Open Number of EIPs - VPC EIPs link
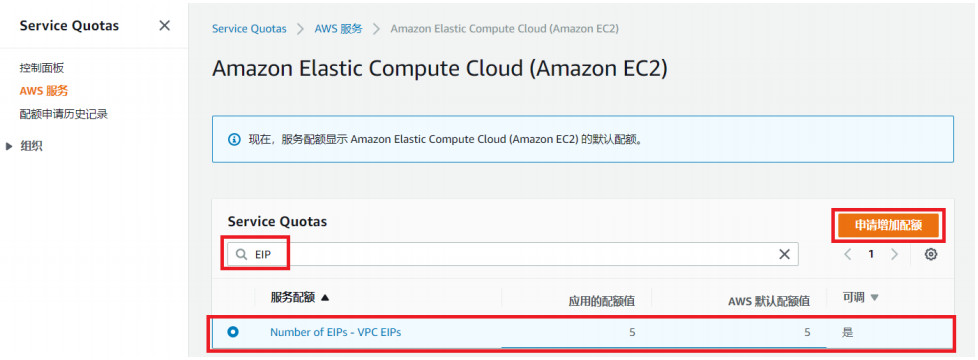This screenshot has width=978, height=360. [x=336, y=332]
